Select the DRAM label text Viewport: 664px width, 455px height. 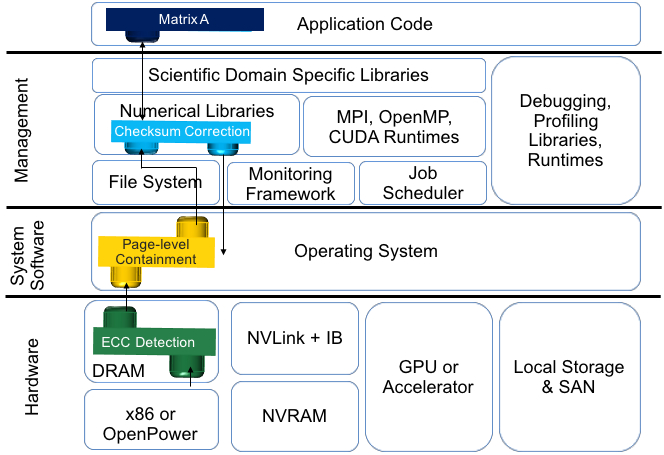[120, 370]
